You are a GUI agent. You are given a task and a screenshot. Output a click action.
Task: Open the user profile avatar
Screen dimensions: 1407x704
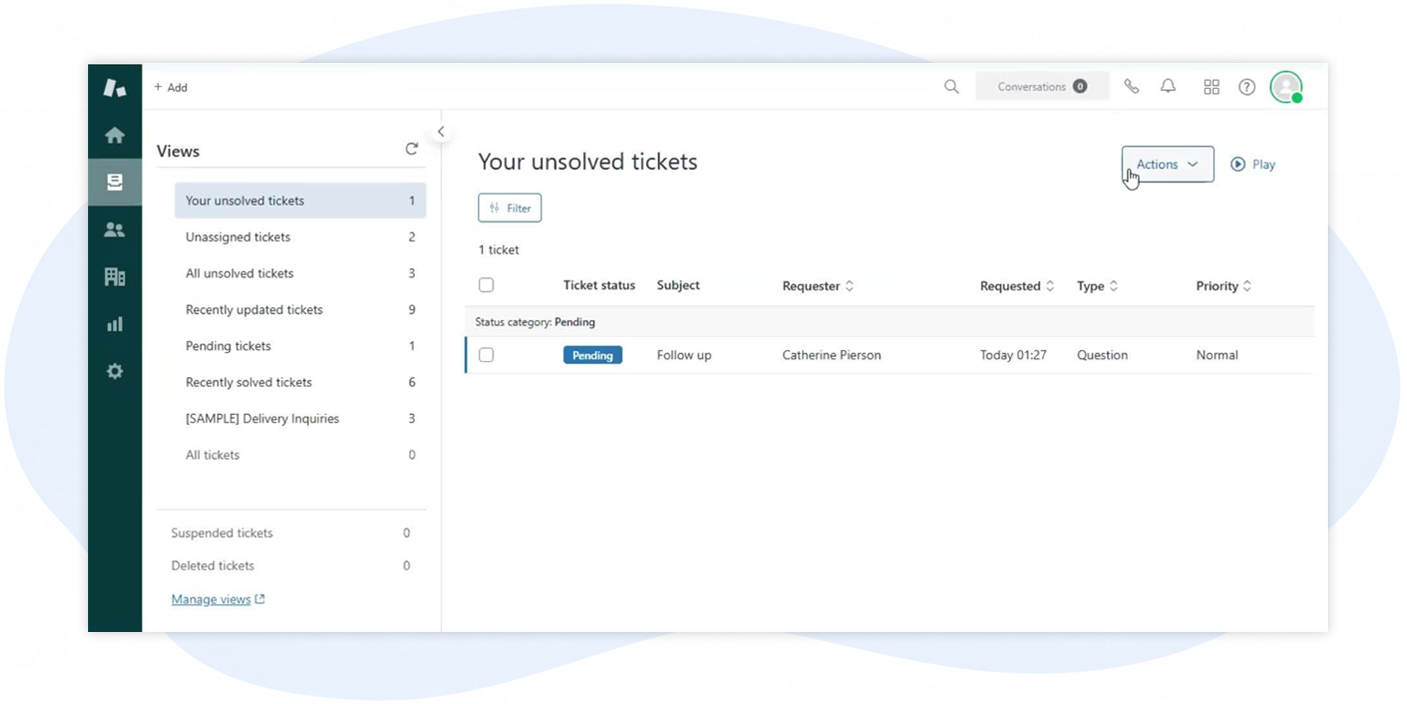click(1286, 87)
